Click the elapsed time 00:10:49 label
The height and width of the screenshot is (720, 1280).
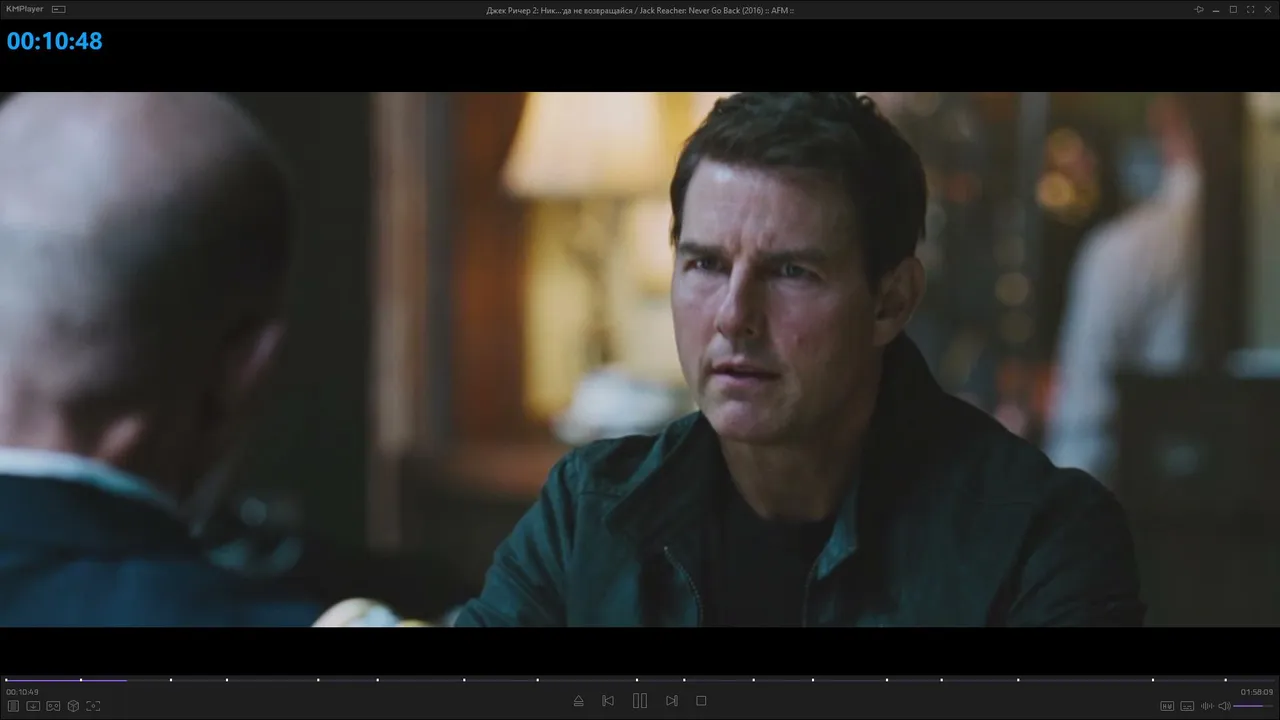pyautogui.click(x=22, y=692)
